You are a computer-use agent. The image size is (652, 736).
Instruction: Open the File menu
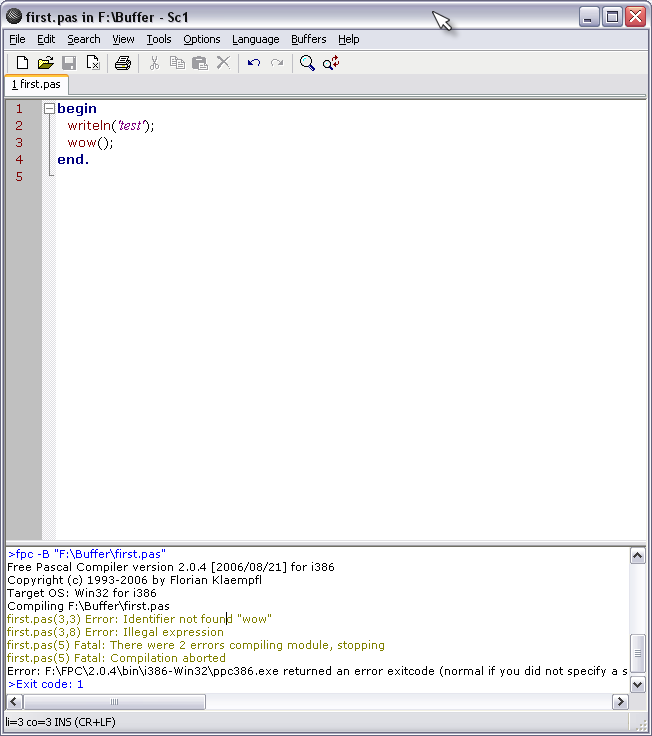click(17, 39)
